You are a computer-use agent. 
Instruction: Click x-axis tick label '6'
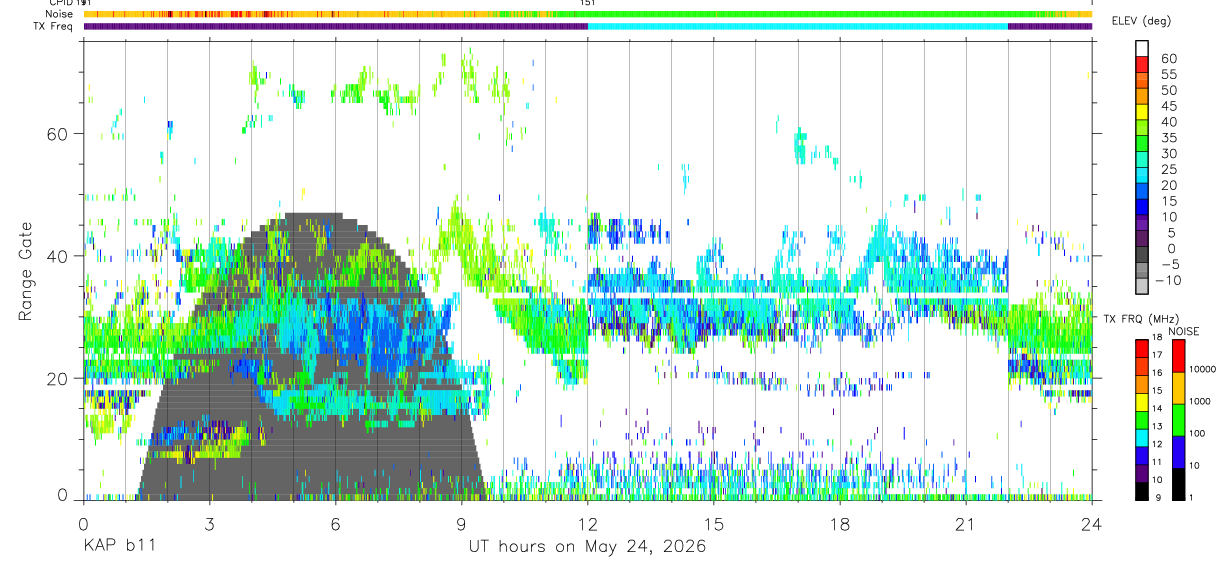335,525
